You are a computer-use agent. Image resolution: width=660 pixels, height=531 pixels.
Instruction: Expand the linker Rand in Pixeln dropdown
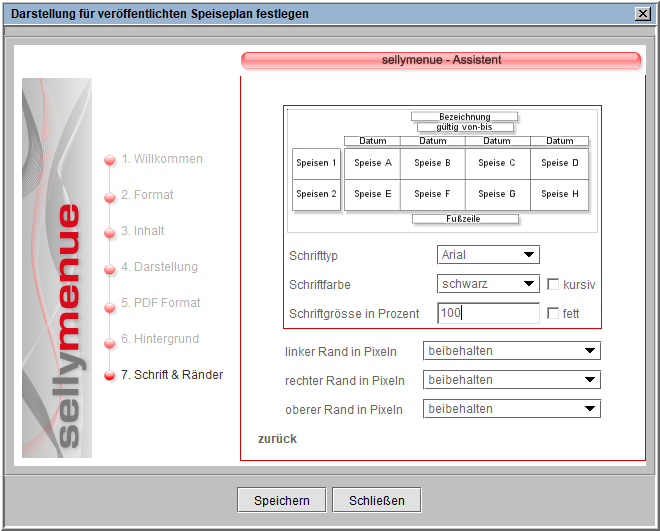(512, 351)
